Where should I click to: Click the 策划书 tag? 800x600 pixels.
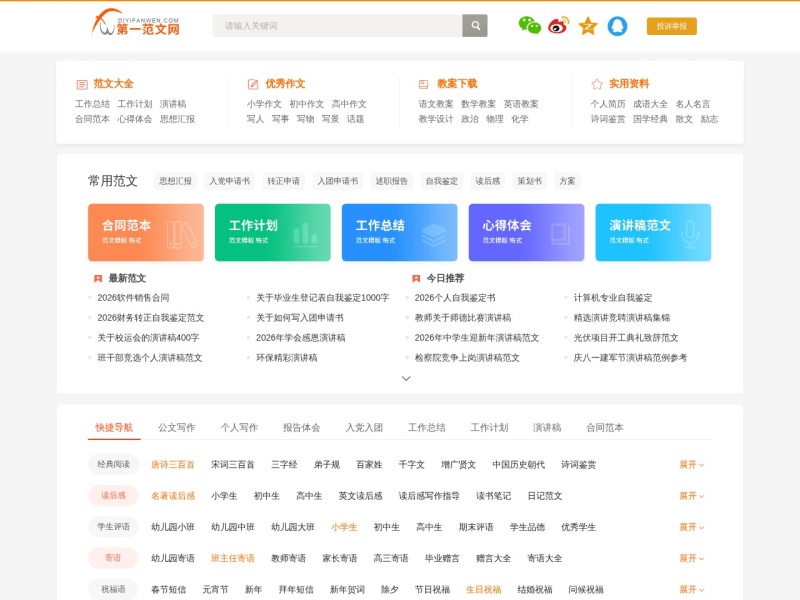coord(530,181)
